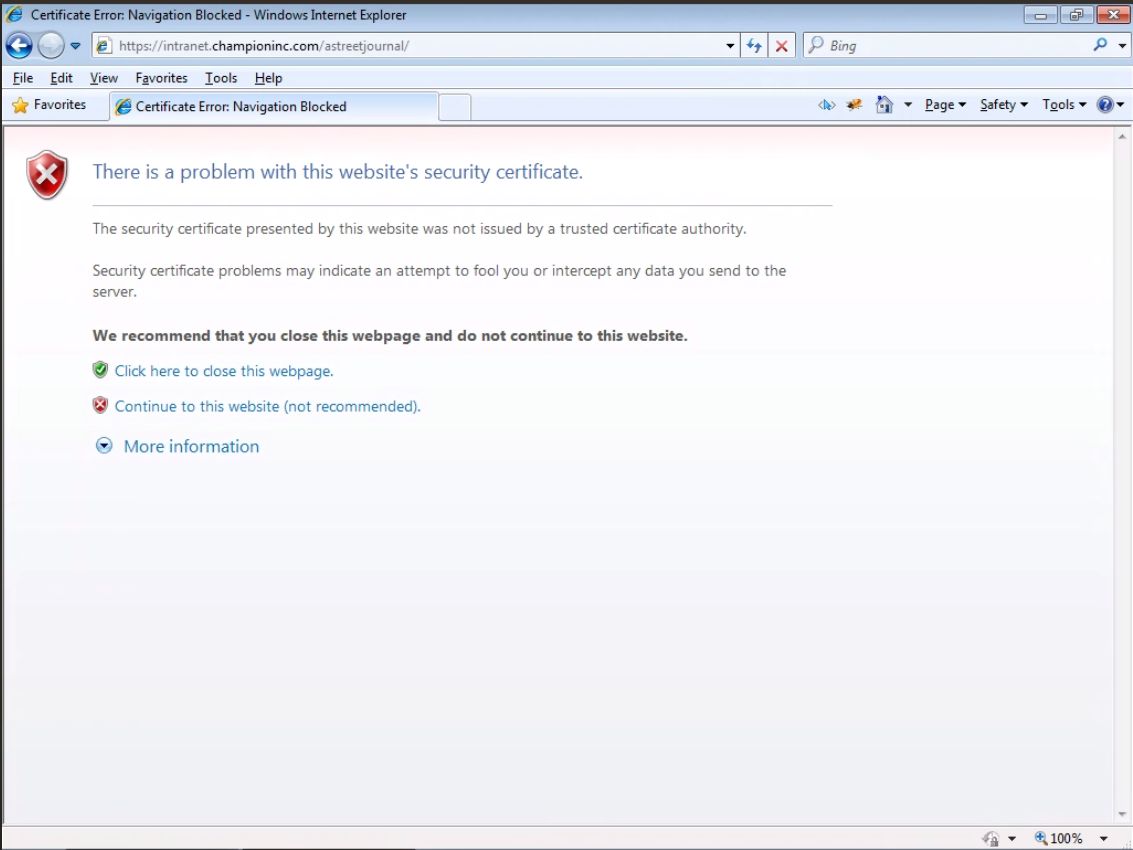The image size is (1133, 850).
Task: Click the security zone lock icon in status bar
Action: point(991,838)
